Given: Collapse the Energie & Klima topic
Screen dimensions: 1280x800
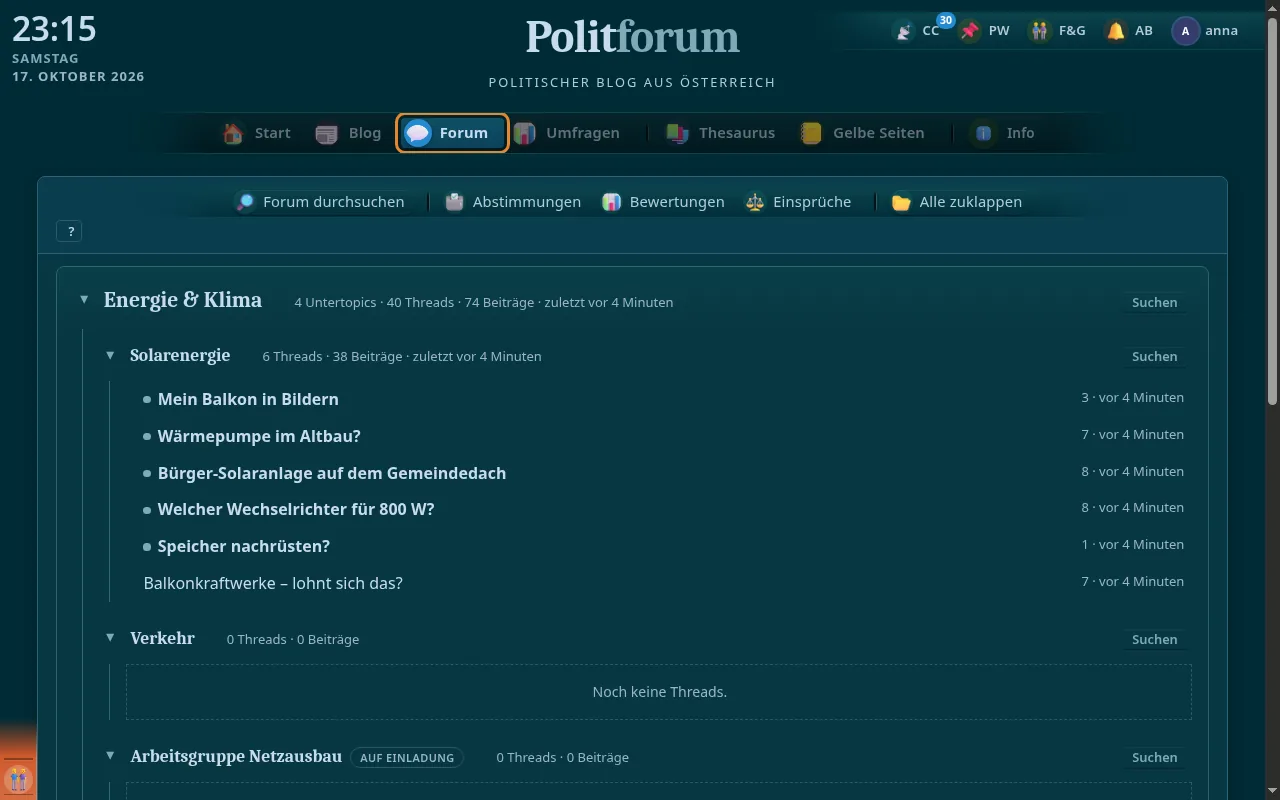Looking at the screenshot, I should [x=84, y=300].
